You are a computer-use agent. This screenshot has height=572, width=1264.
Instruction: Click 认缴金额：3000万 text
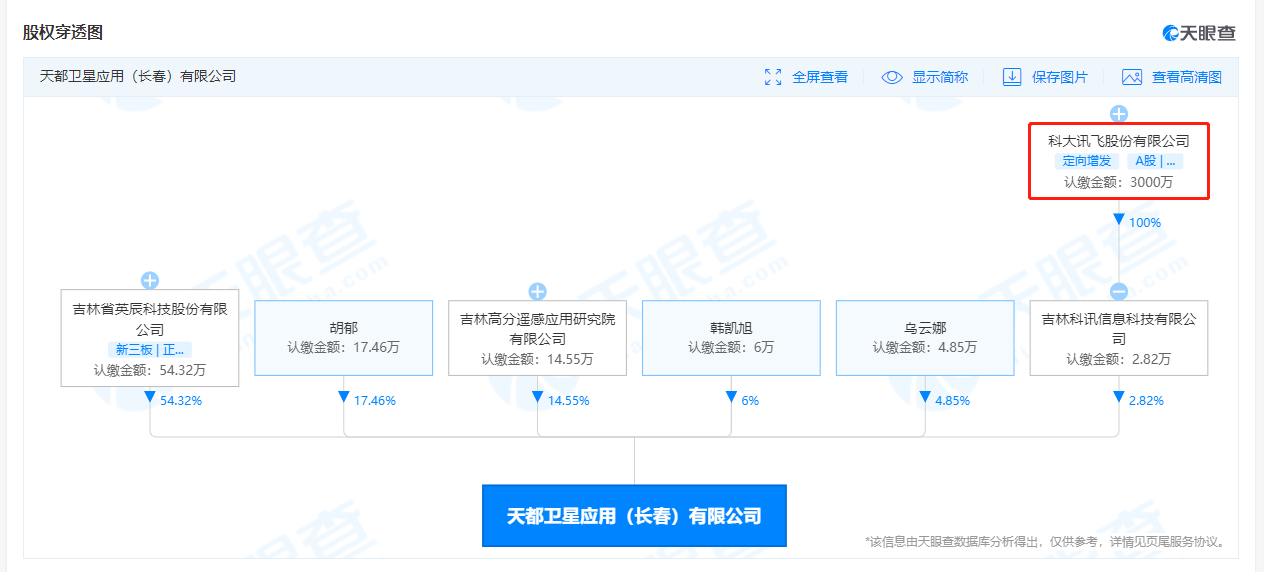coord(1119,182)
